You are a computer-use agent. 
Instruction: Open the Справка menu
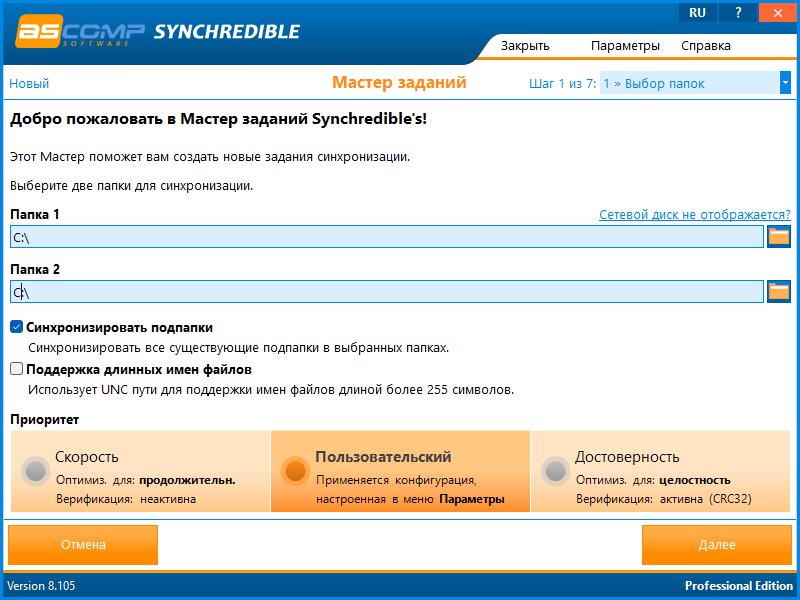[x=706, y=45]
